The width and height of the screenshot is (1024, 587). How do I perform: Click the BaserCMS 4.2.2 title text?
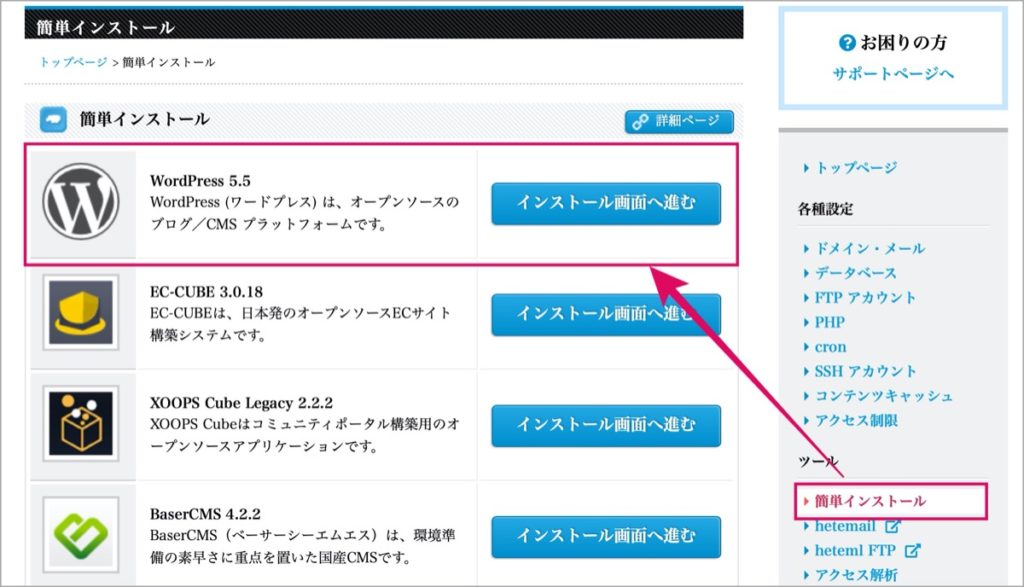pos(205,513)
